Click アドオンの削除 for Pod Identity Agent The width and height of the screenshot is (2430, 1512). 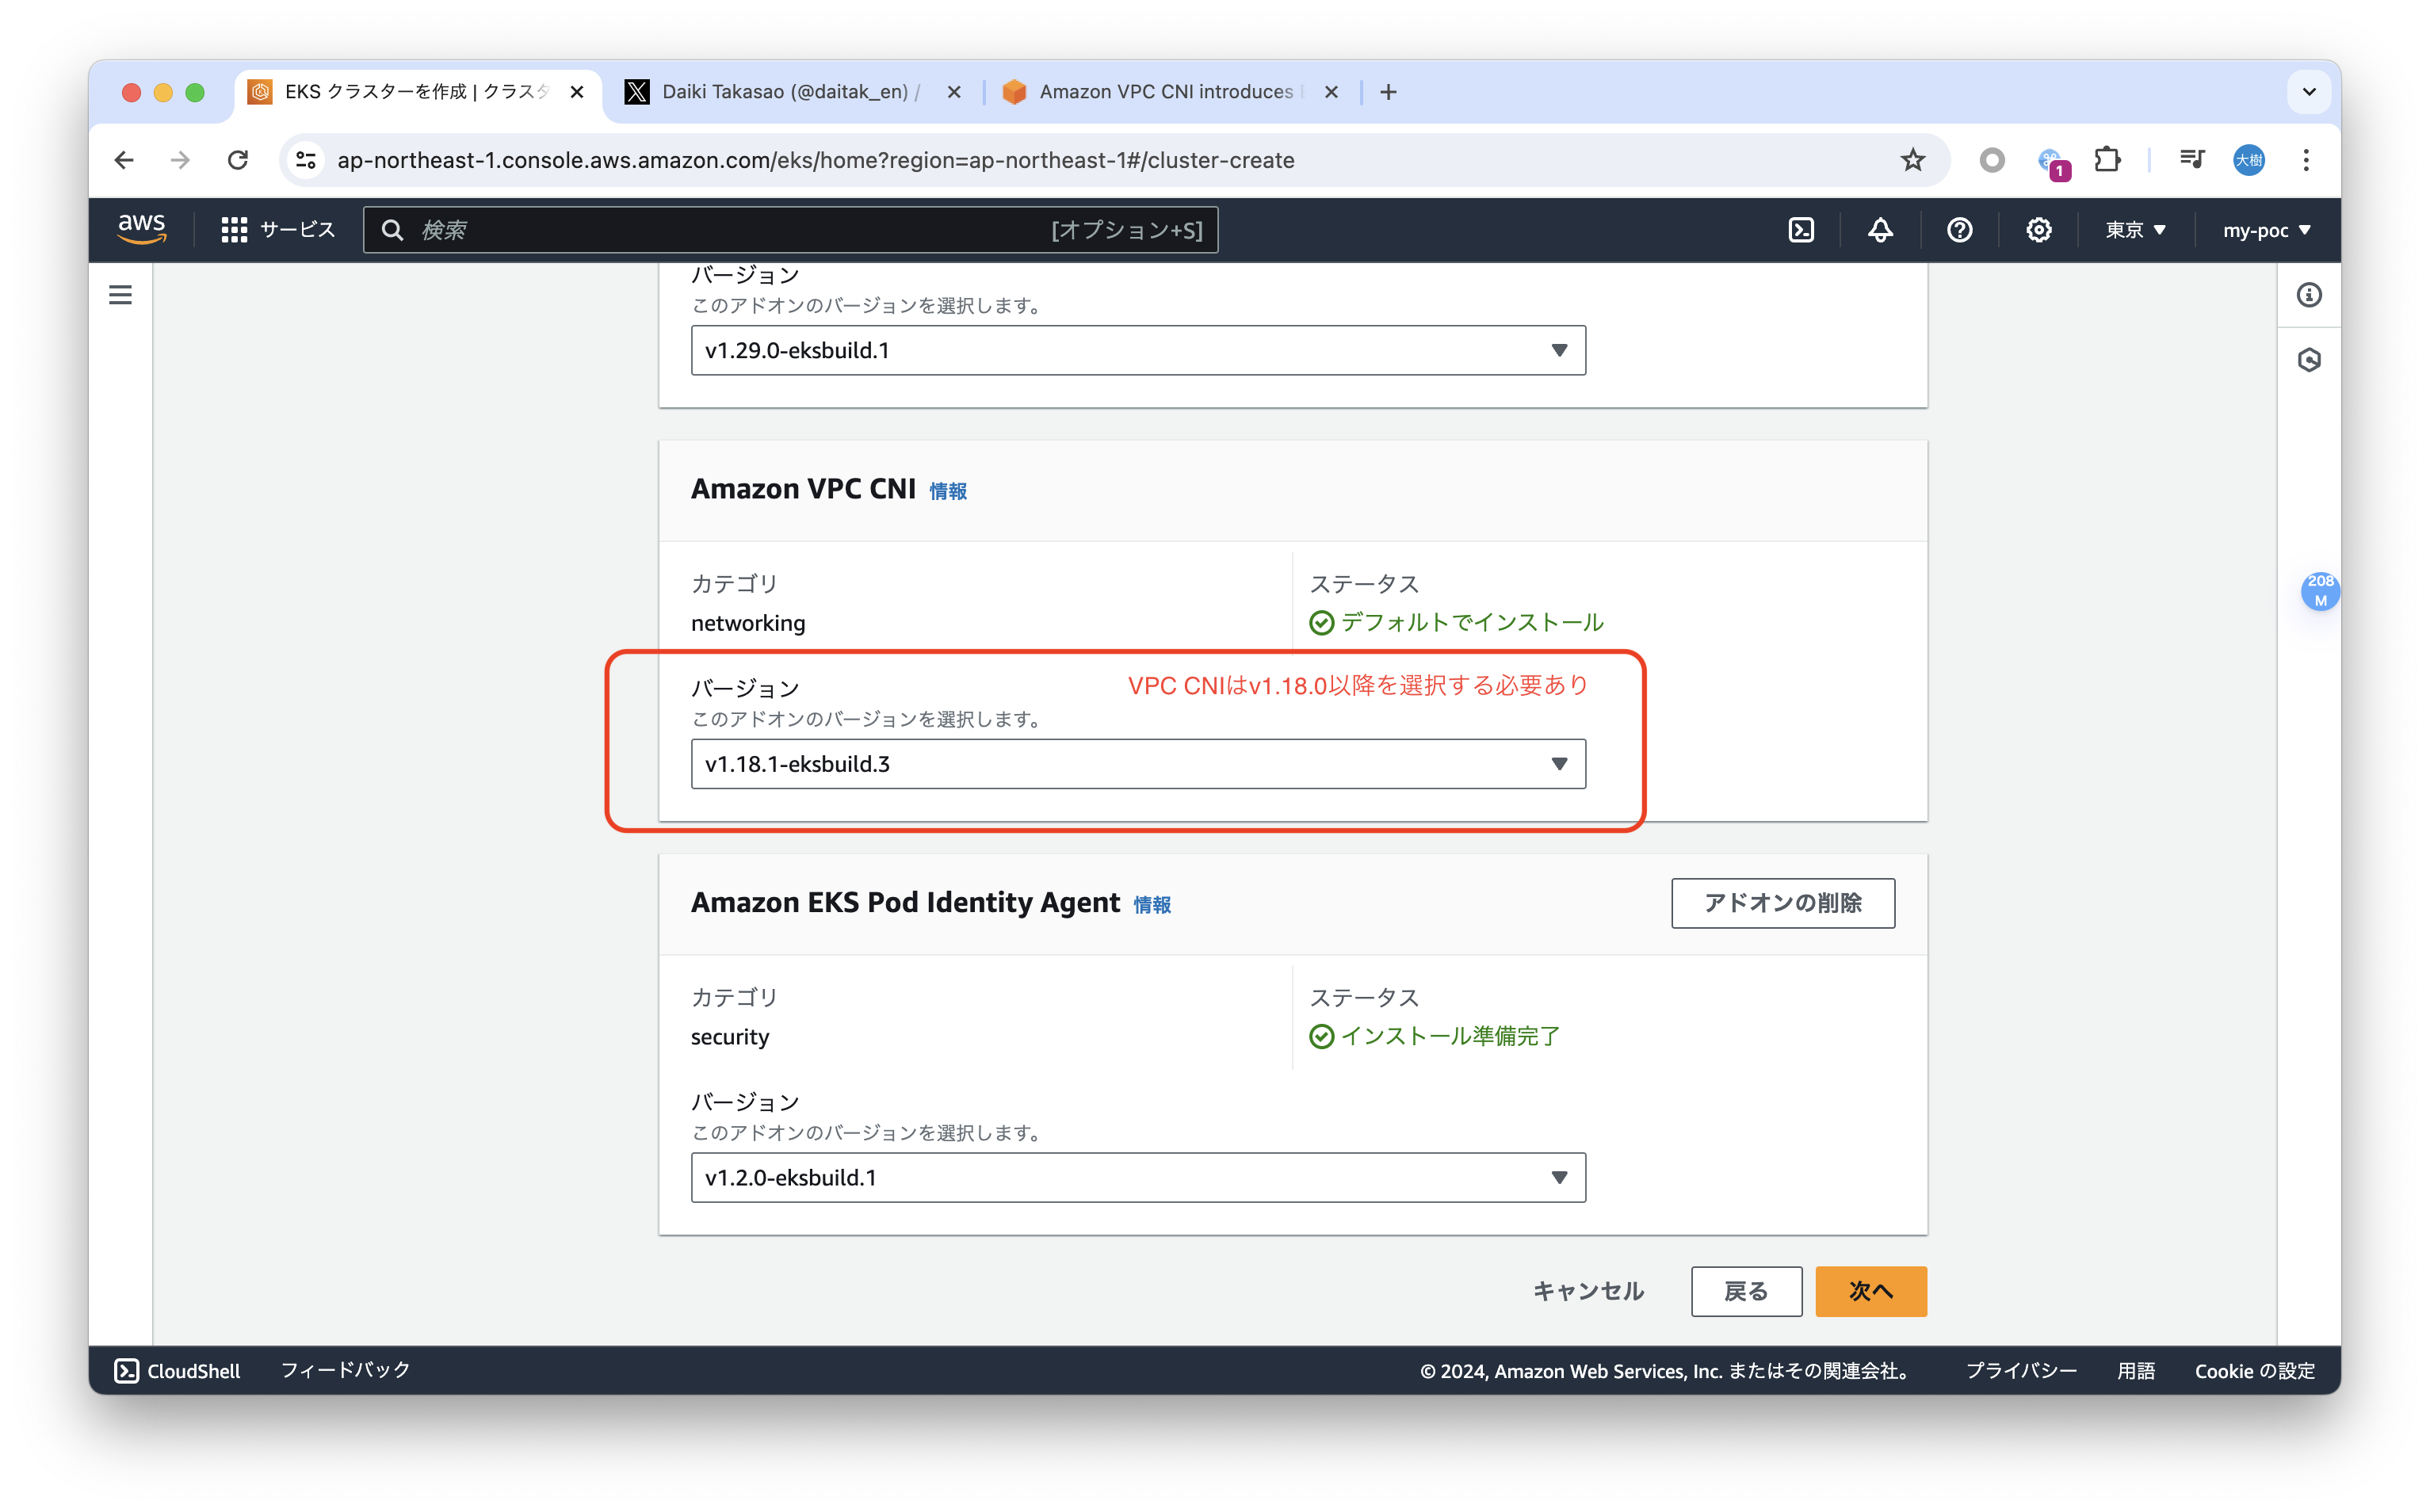click(1782, 903)
